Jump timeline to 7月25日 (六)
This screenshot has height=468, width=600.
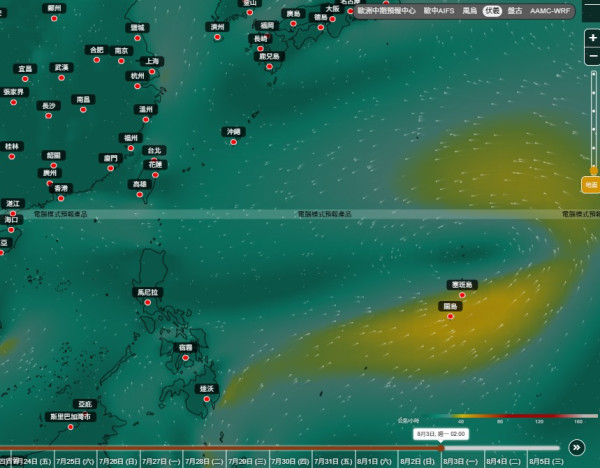(75, 461)
